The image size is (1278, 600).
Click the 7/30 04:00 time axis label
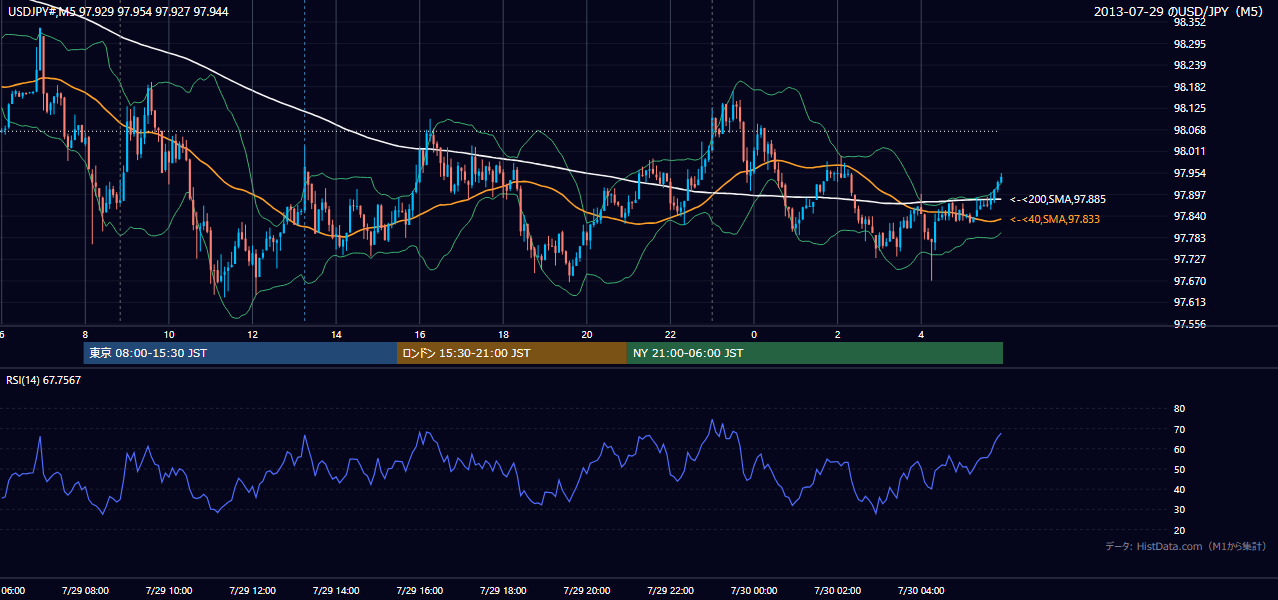(x=921, y=590)
